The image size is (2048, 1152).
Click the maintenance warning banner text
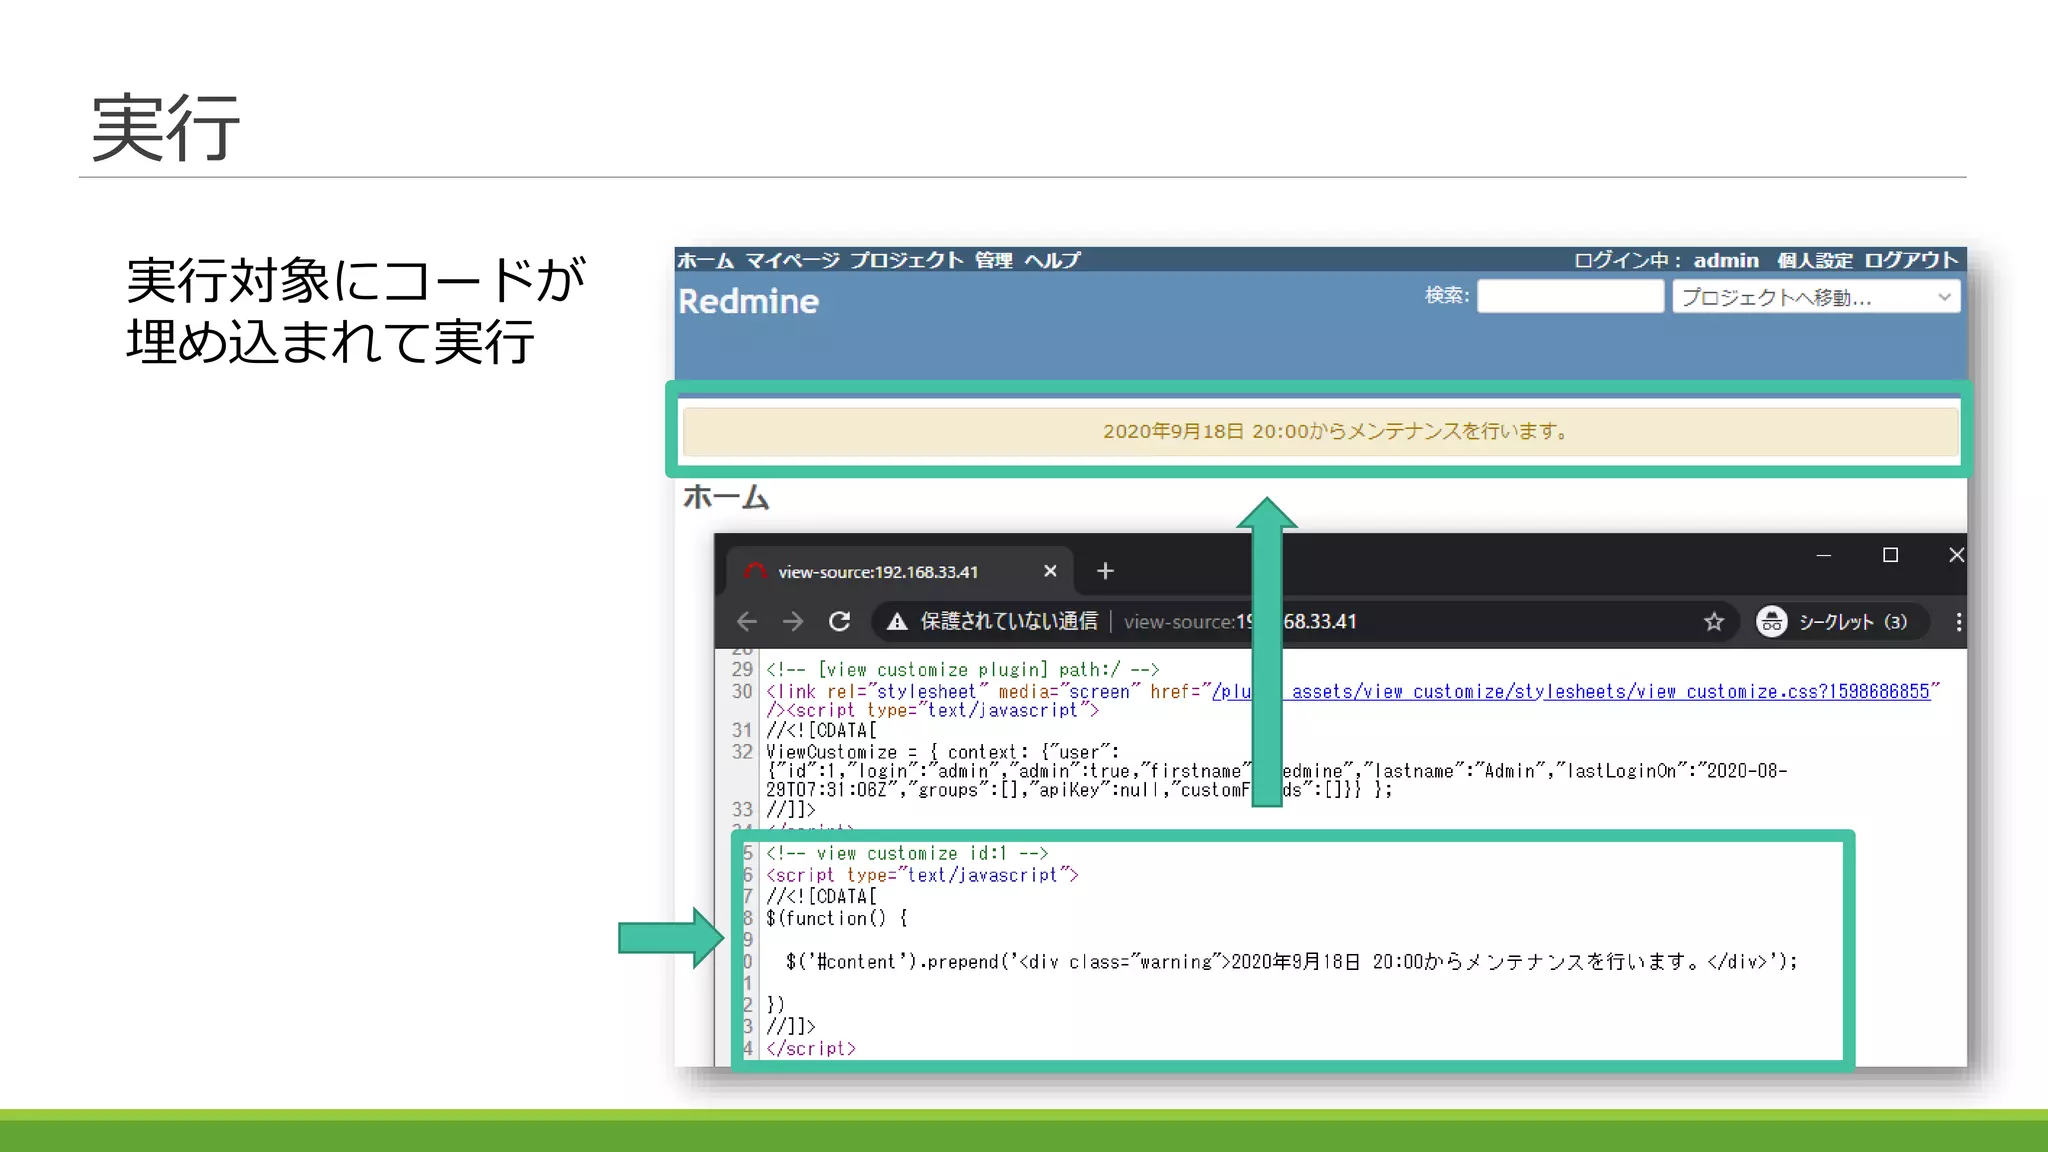point(1336,431)
